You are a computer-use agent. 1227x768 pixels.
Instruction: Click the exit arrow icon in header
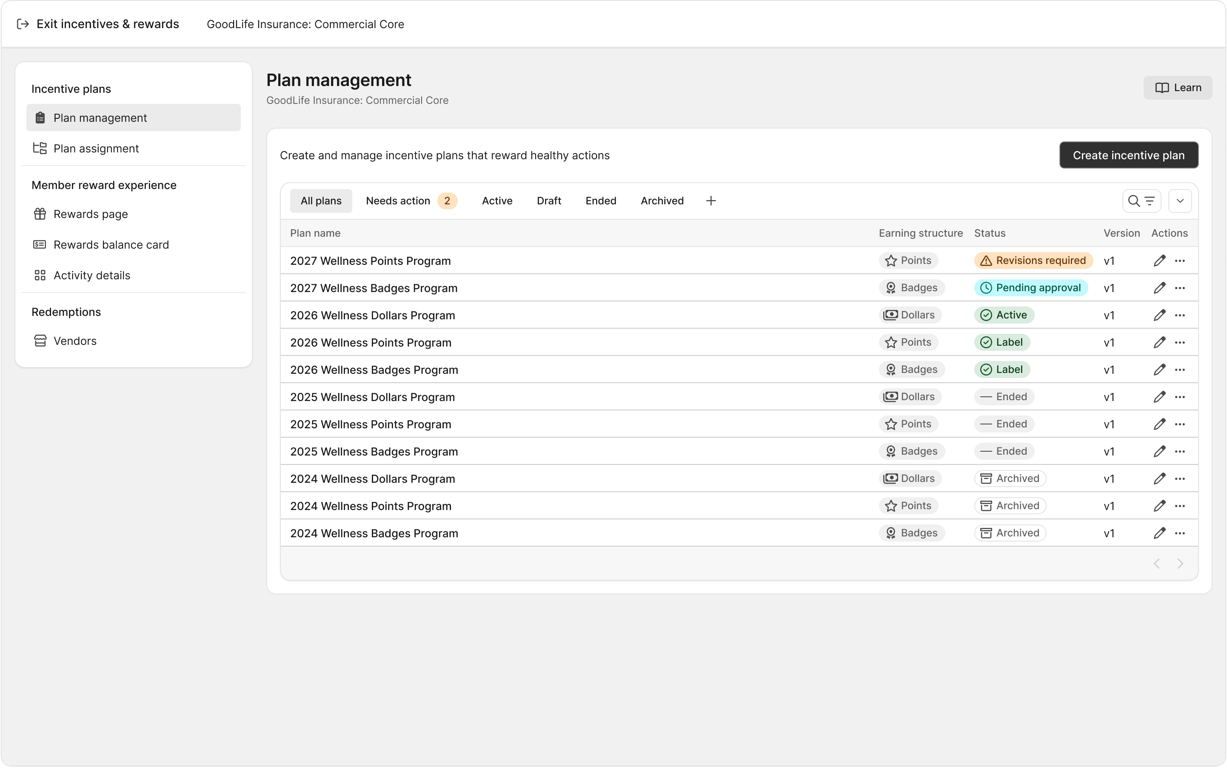23,24
